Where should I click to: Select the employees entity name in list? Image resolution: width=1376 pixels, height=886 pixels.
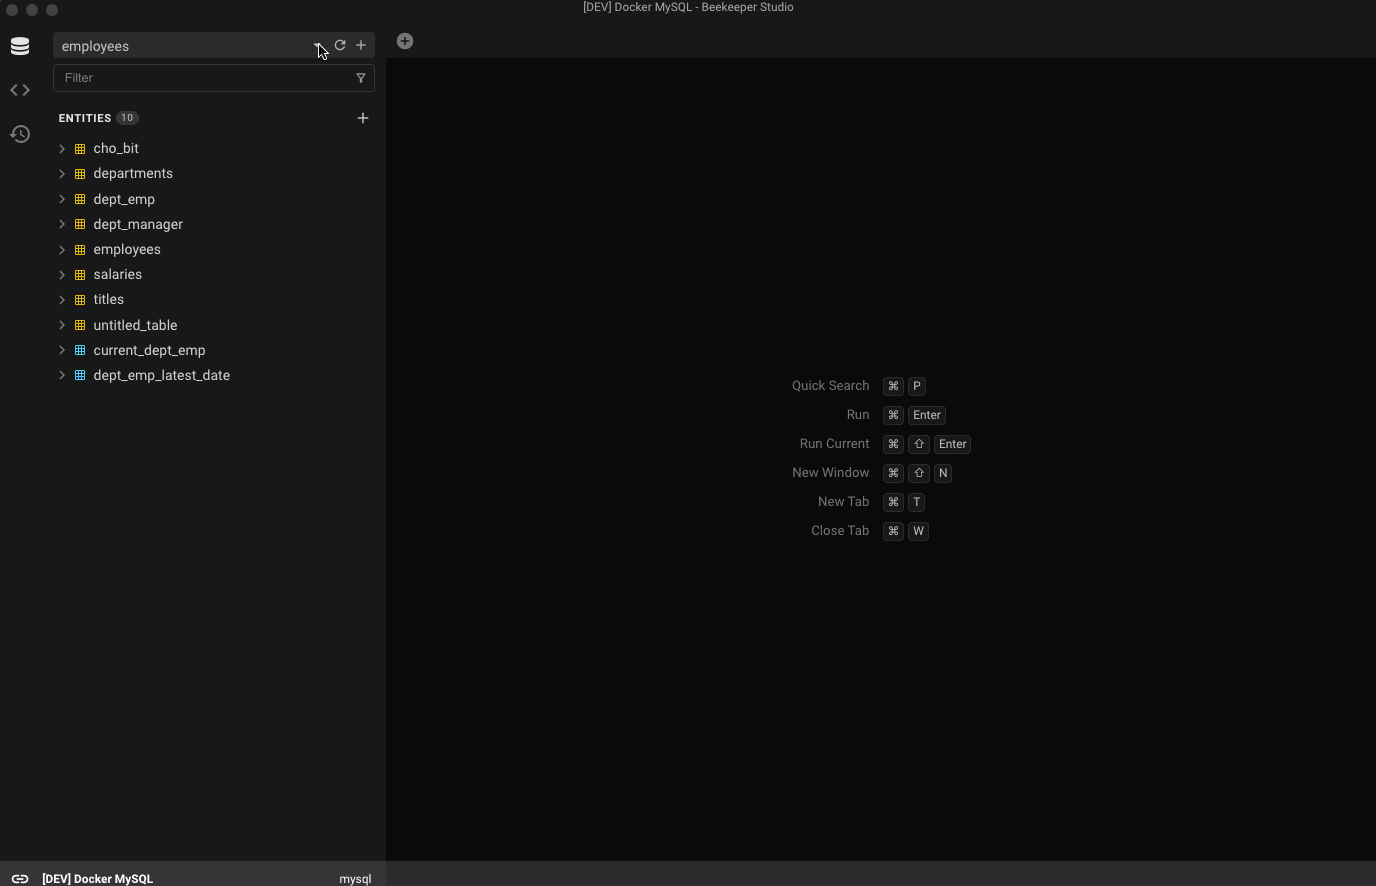click(x=127, y=249)
